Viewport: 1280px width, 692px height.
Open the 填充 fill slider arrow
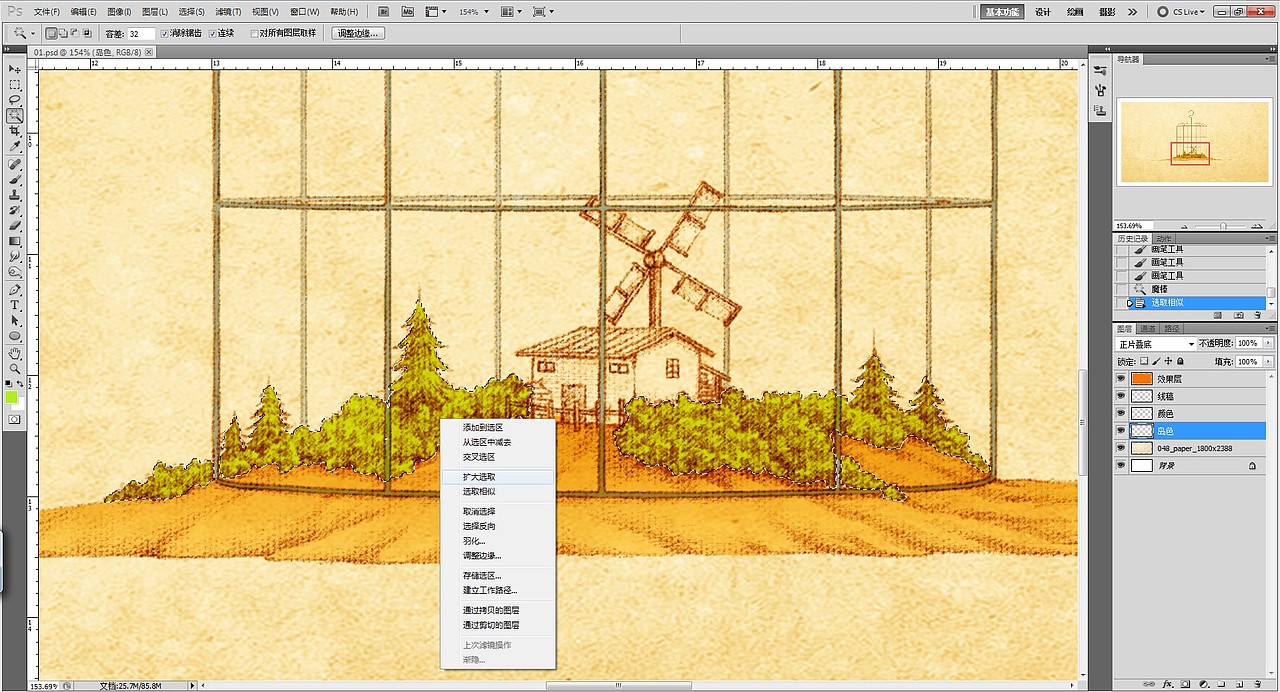[x=1269, y=361]
